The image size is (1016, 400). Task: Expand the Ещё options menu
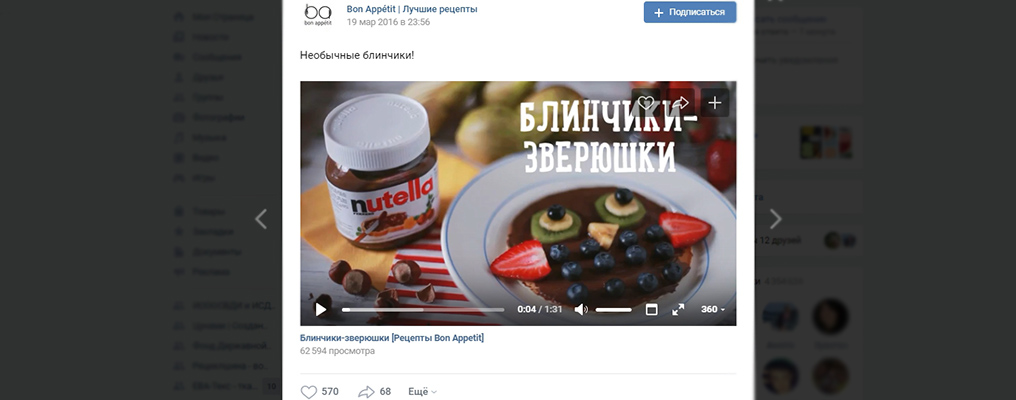(x=422, y=392)
